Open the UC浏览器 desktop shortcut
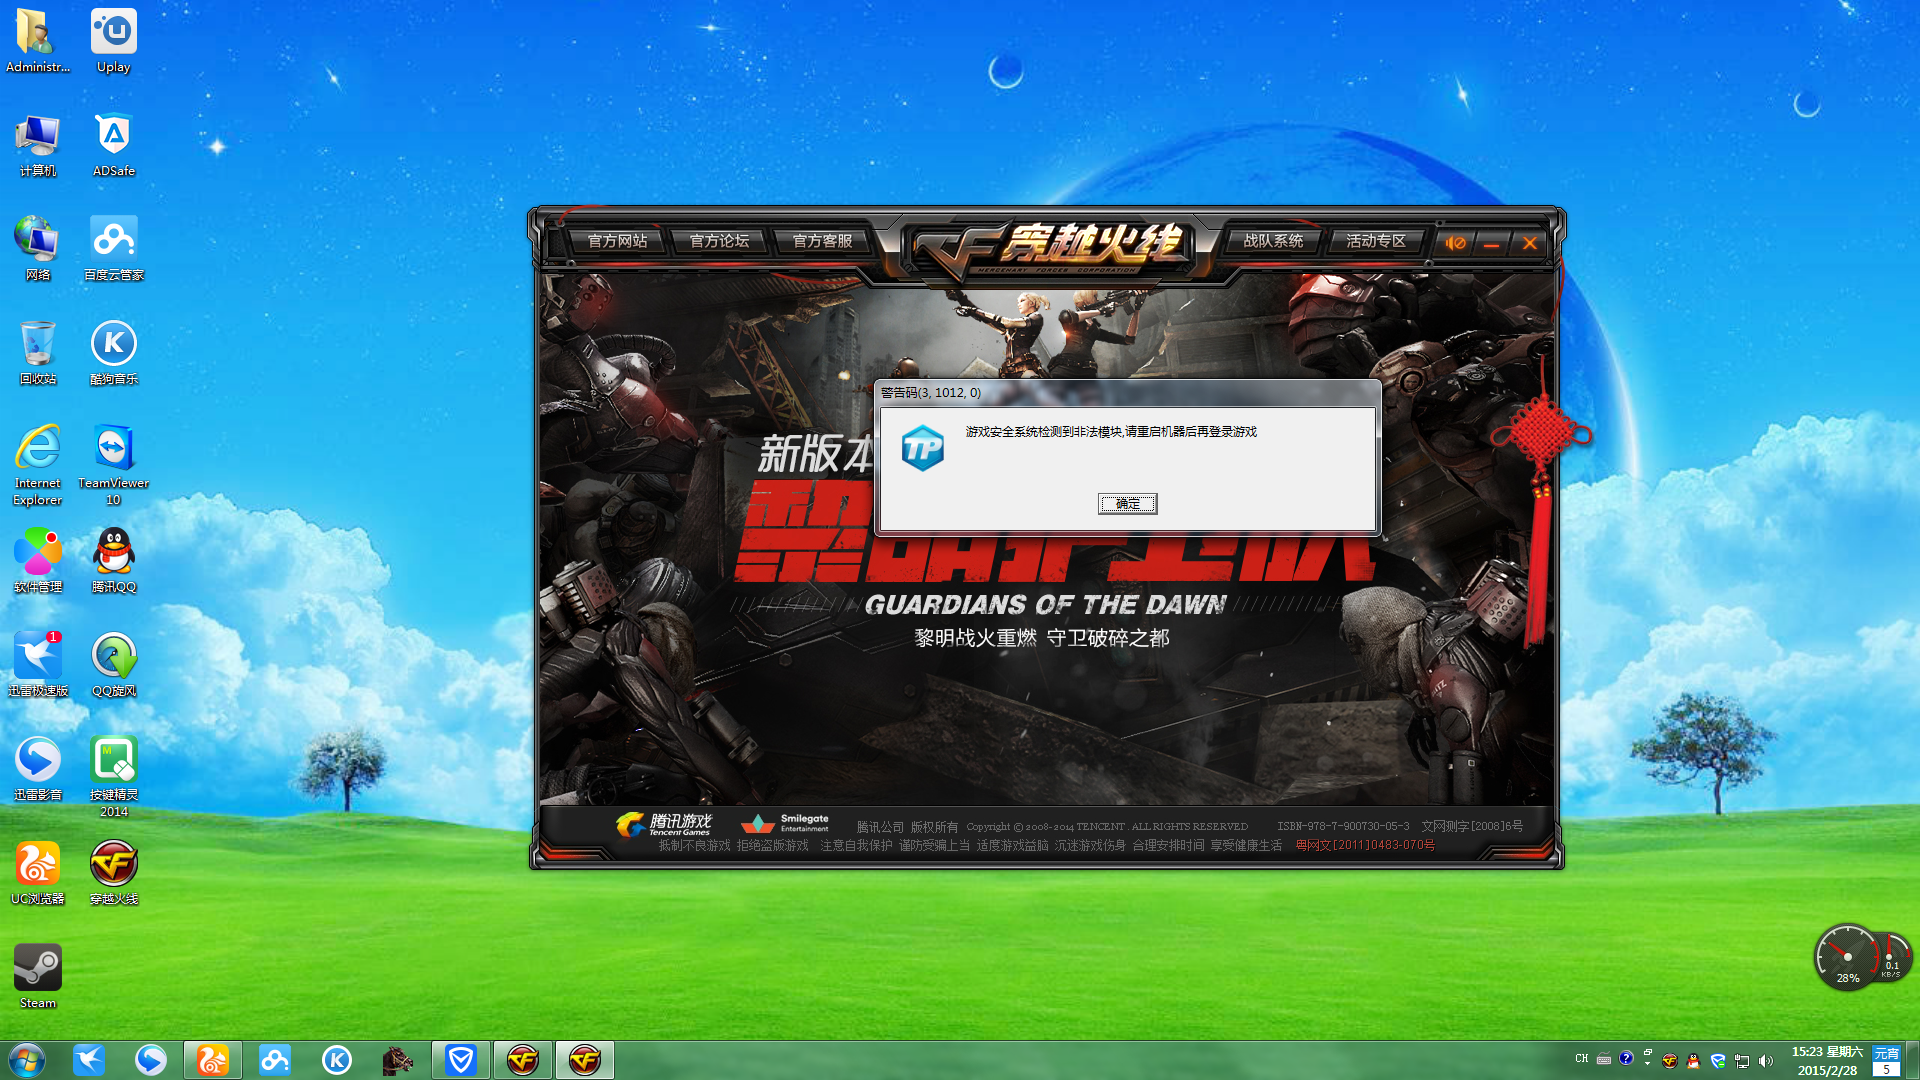The height and width of the screenshot is (1080, 1920). point(38,873)
